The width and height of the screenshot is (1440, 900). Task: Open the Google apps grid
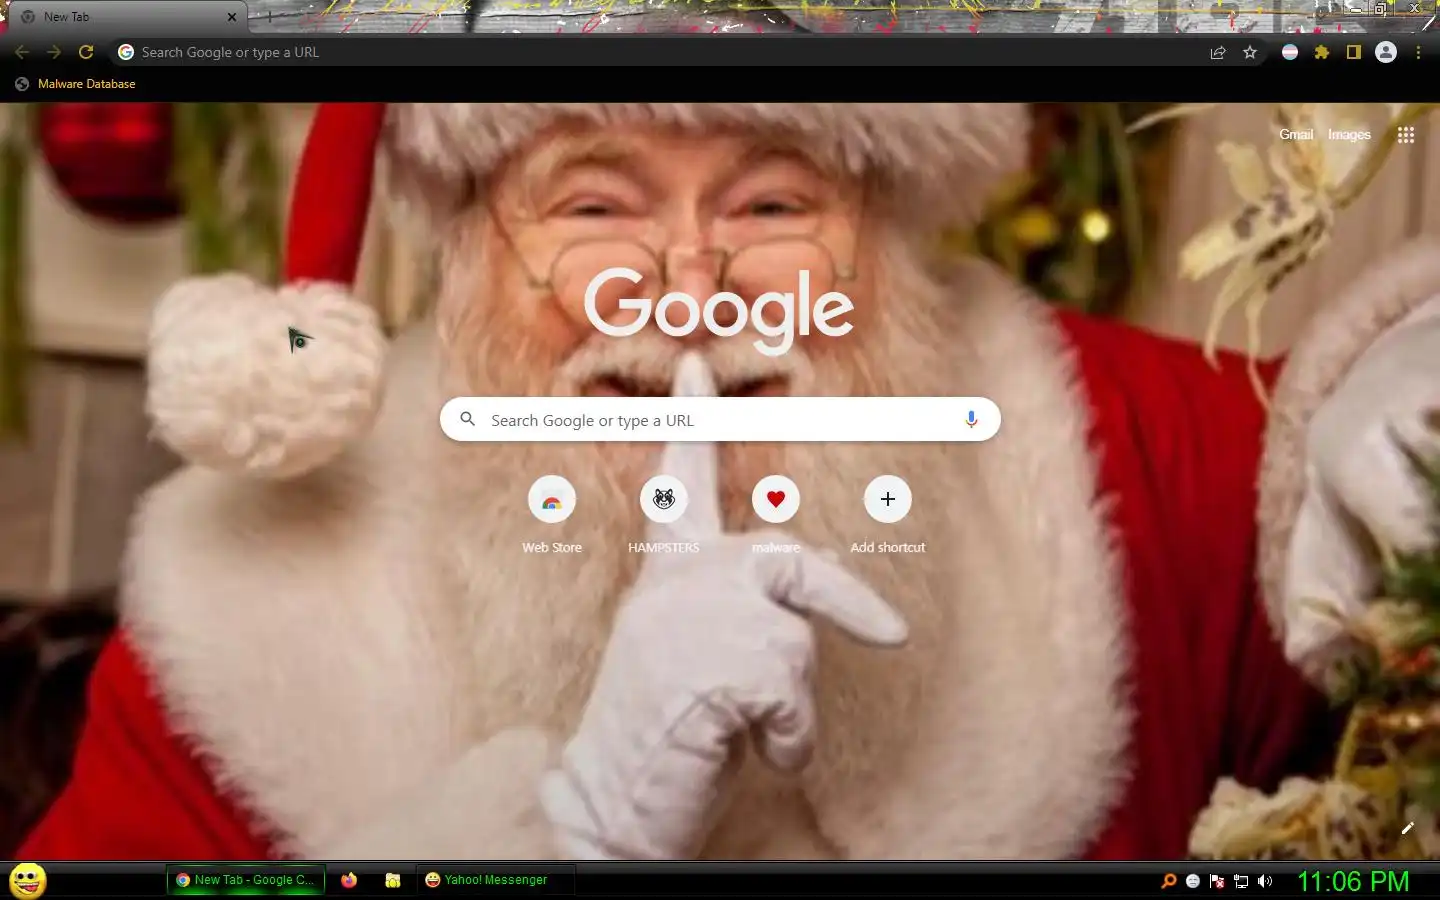pyautogui.click(x=1406, y=135)
